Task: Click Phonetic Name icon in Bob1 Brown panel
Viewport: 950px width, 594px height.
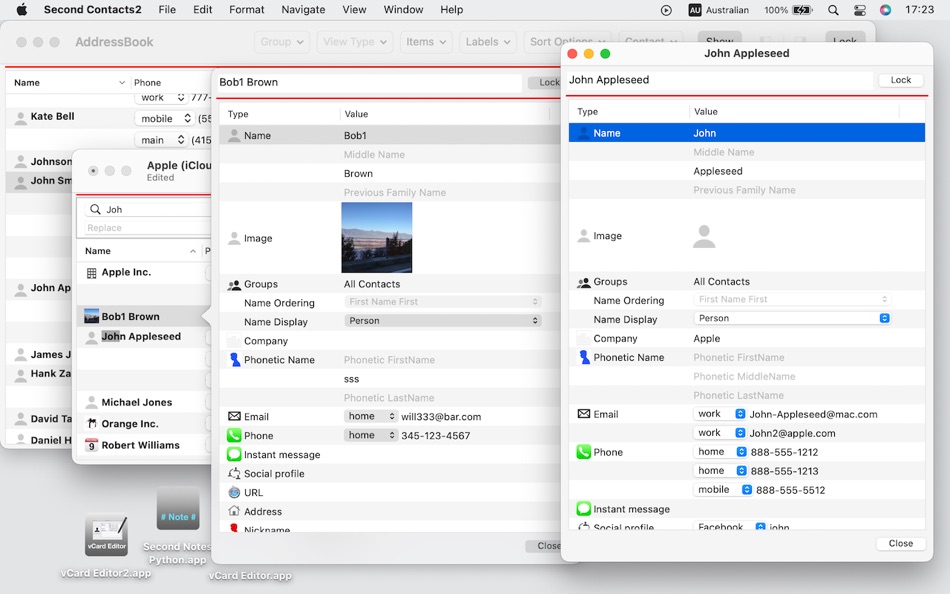Action: pos(234,359)
